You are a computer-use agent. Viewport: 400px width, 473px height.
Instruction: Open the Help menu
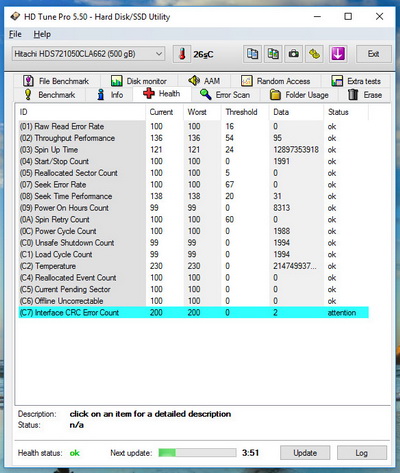pyautogui.click(x=42, y=34)
